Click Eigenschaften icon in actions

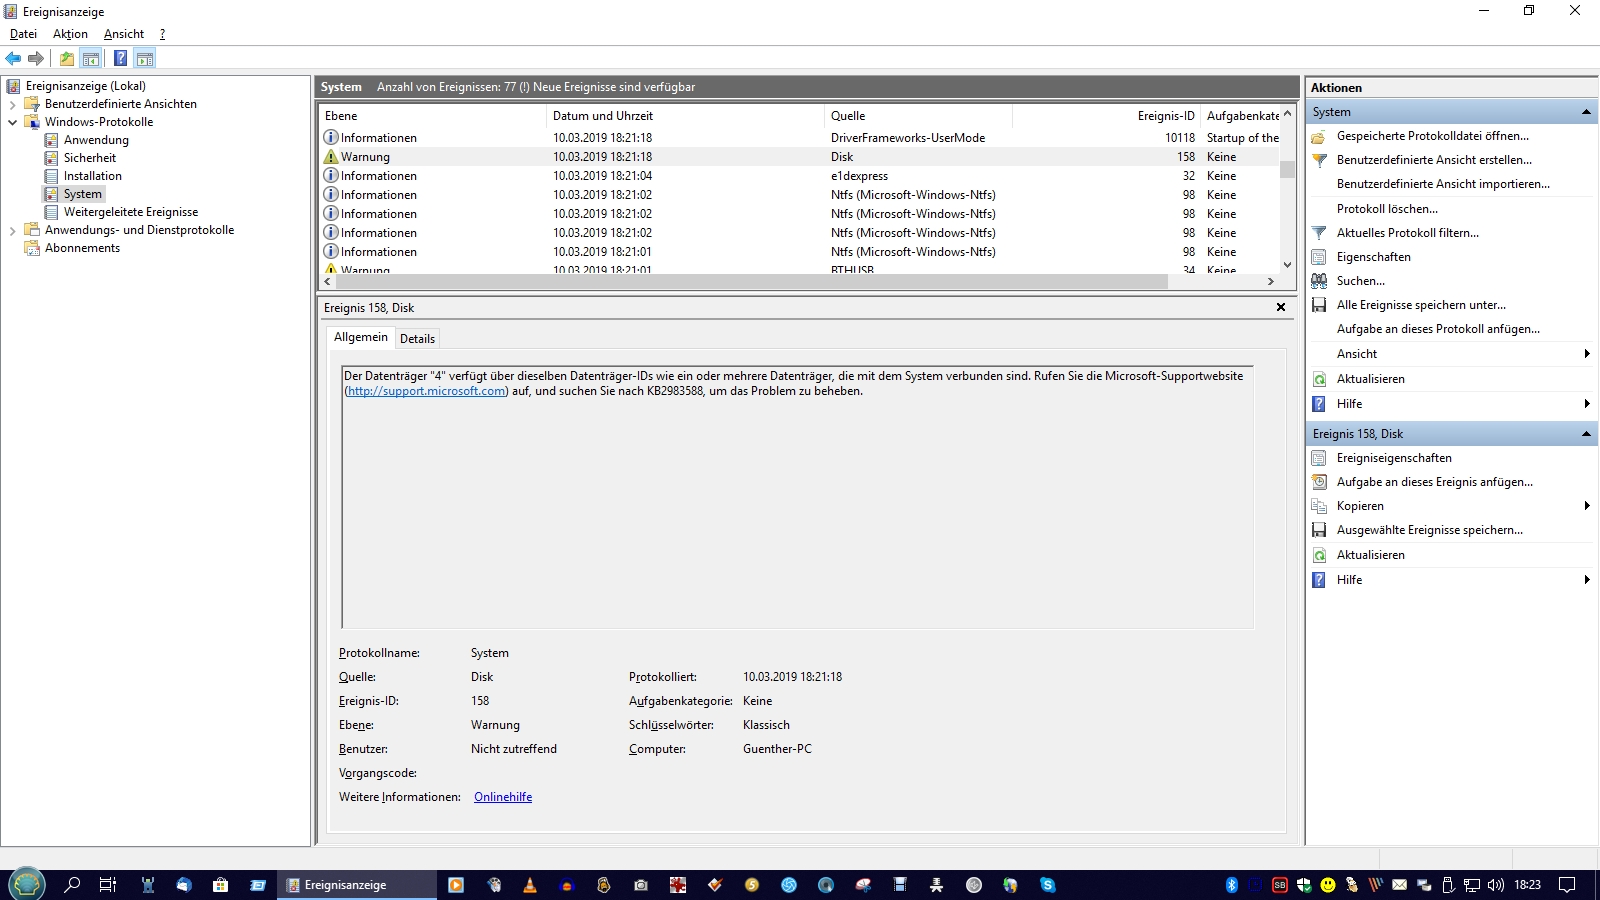point(1319,257)
